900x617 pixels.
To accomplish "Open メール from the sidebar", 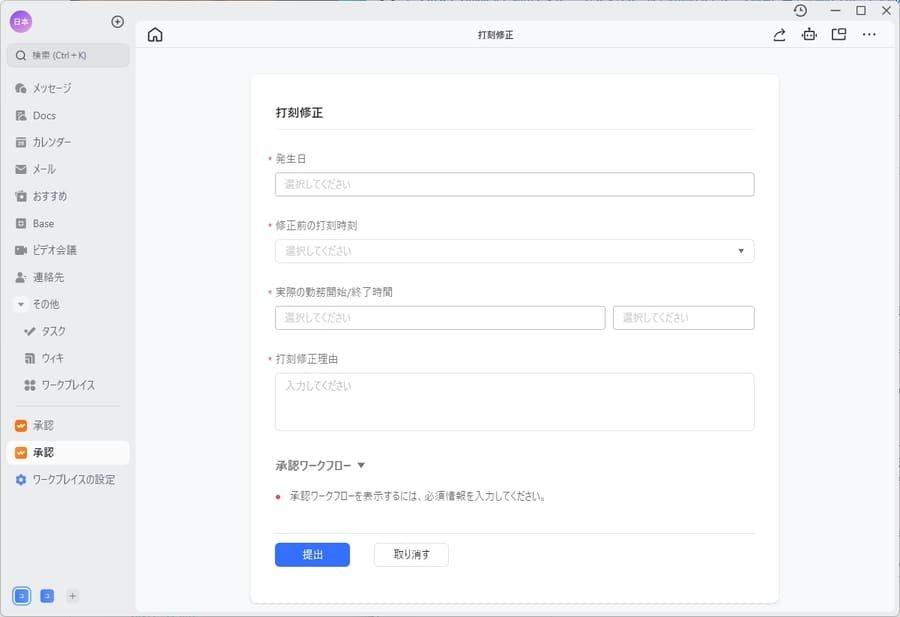I will tap(43, 169).
